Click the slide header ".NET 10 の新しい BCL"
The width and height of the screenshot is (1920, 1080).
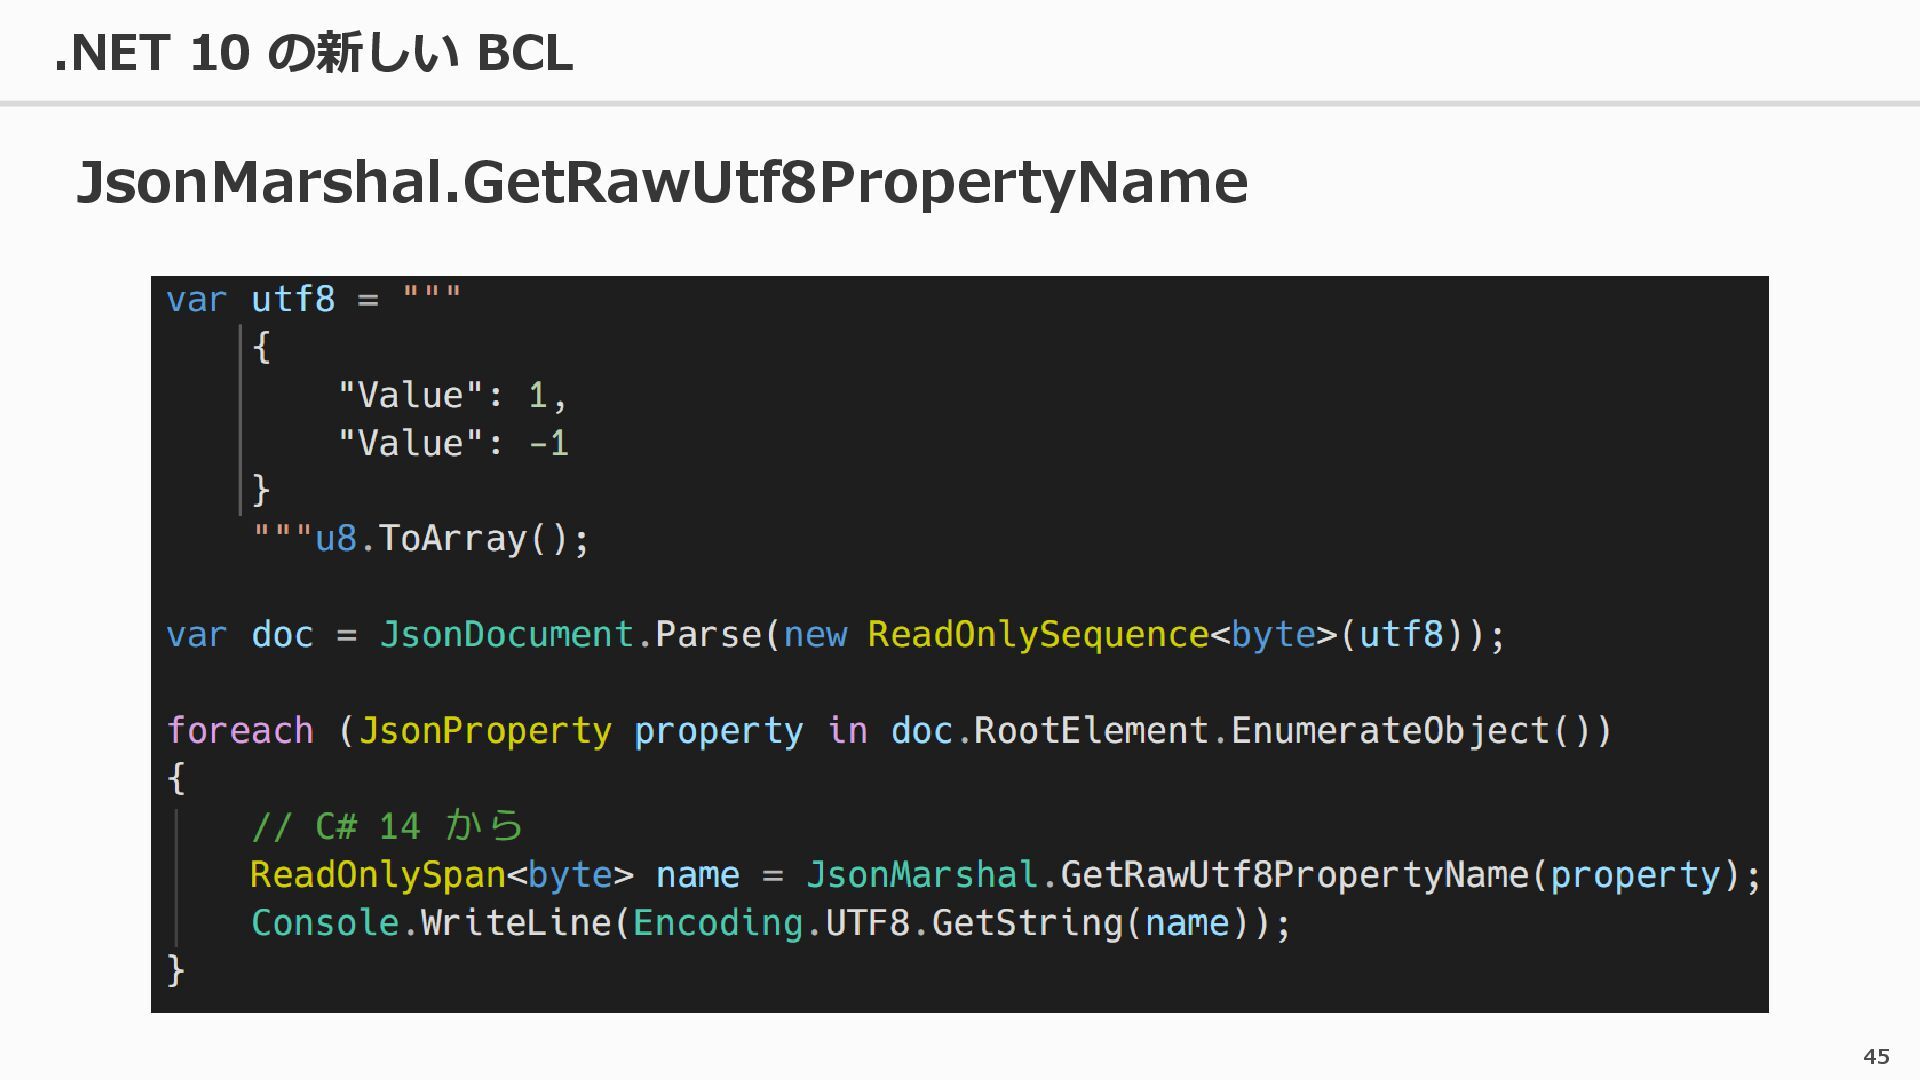pos(313,52)
